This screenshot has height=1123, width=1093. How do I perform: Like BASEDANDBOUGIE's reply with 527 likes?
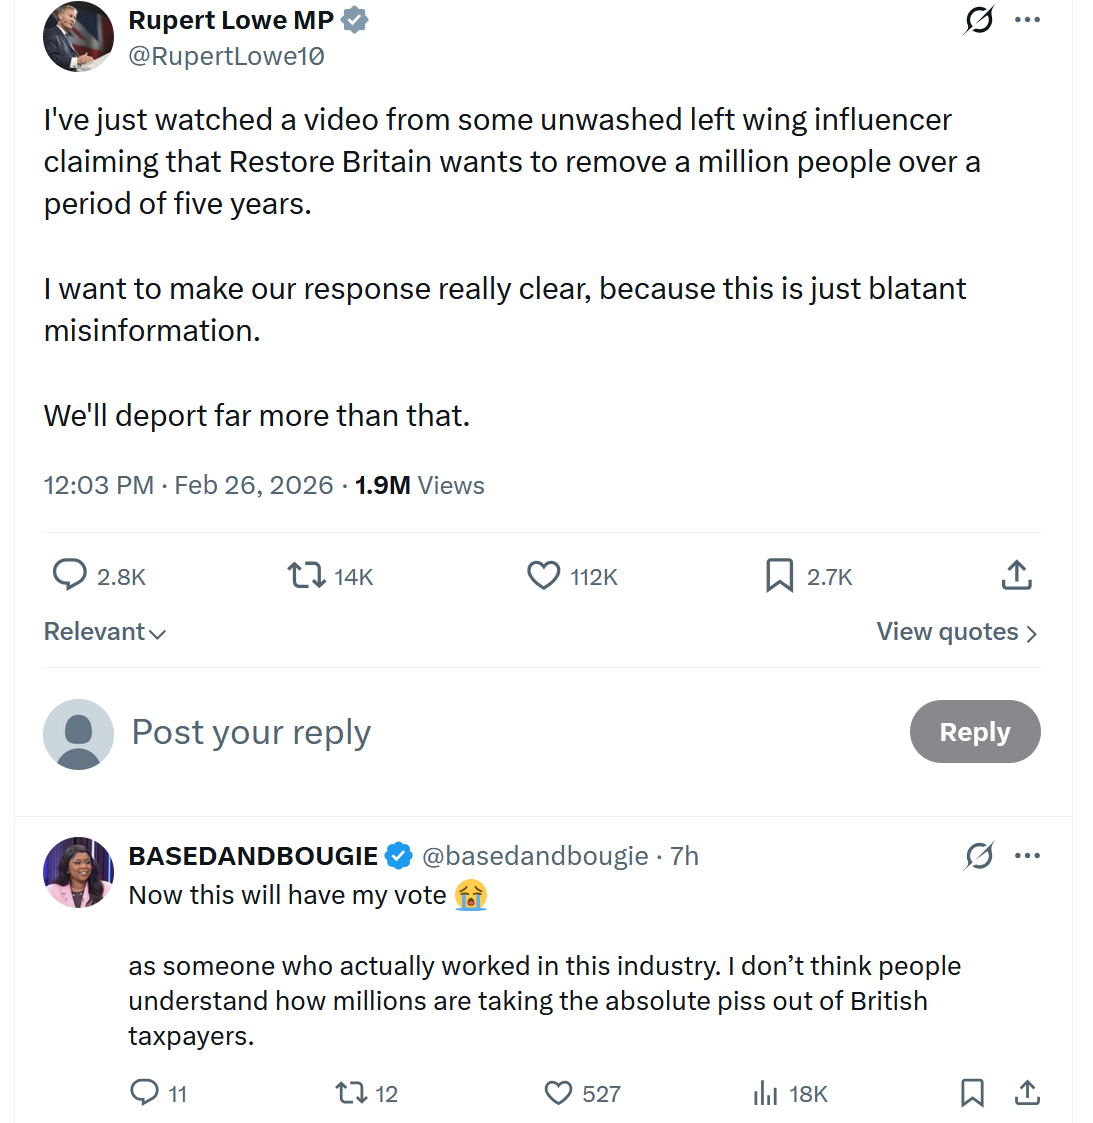tap(558, 1092)
